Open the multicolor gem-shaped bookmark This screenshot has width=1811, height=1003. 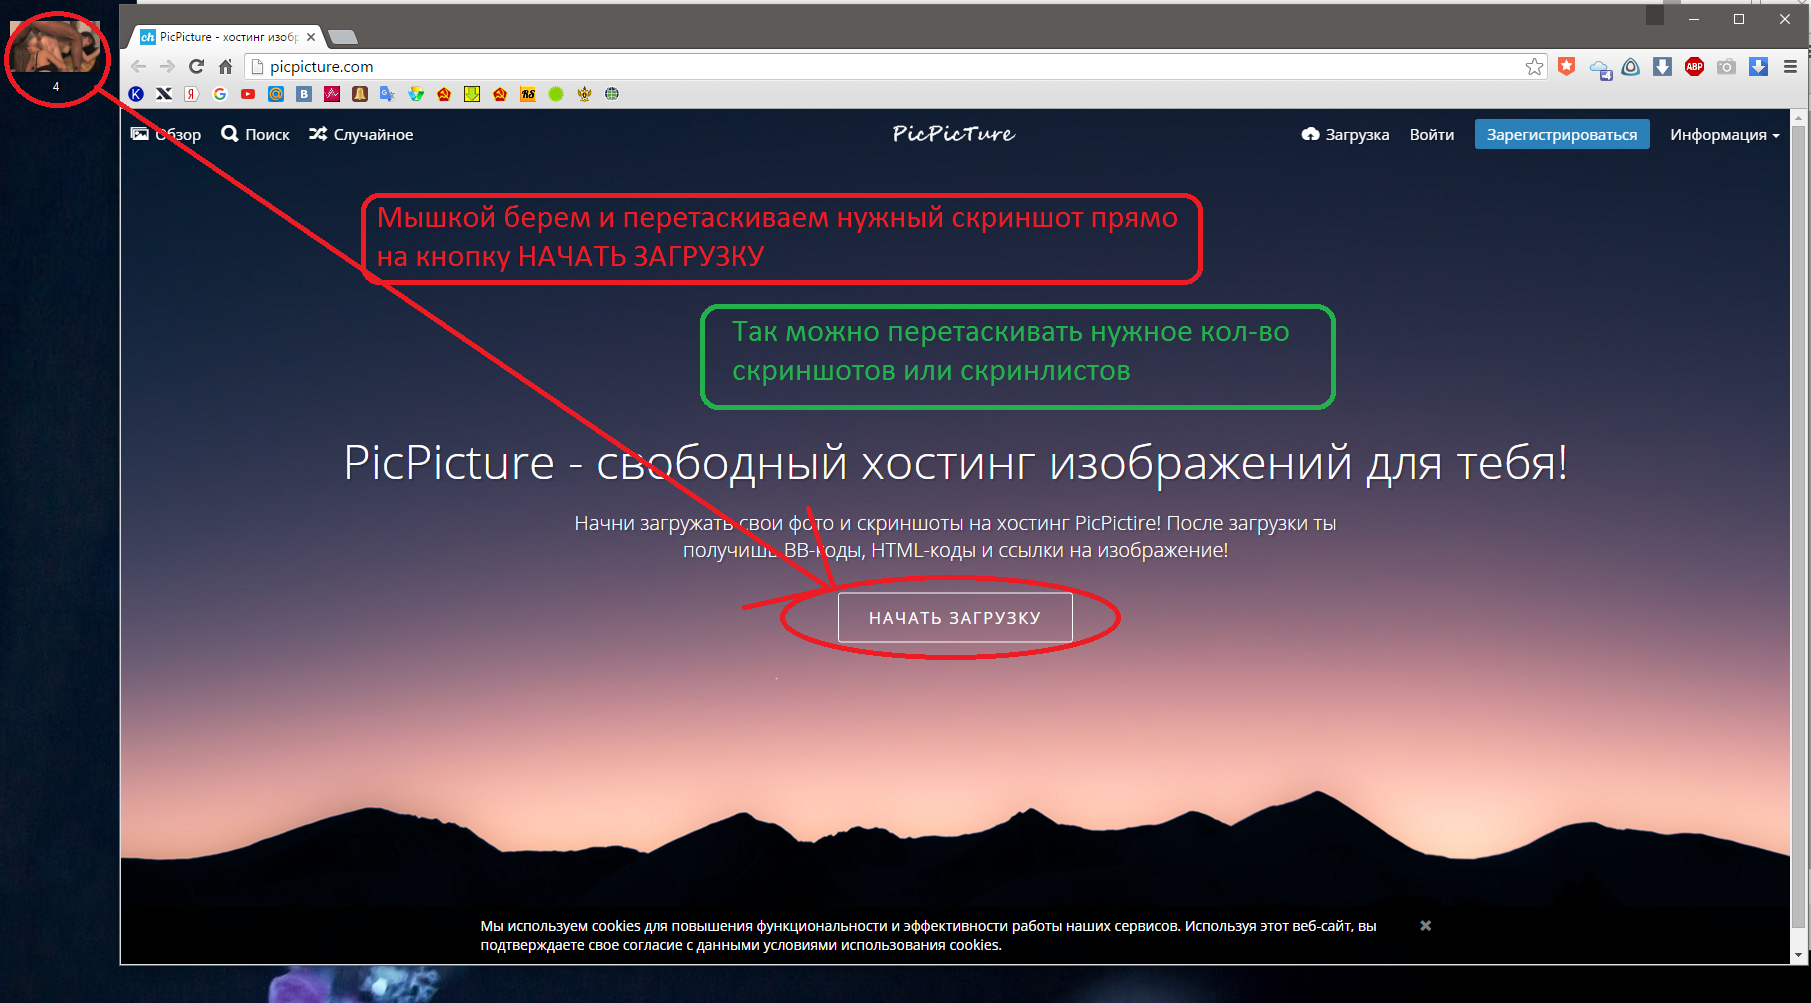(x=416, y=94)
